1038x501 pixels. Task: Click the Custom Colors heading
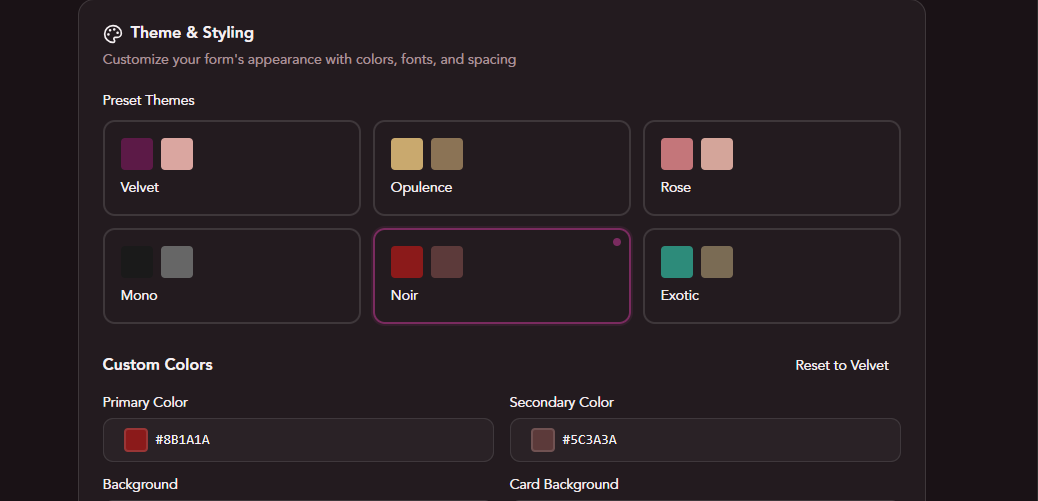158,365
